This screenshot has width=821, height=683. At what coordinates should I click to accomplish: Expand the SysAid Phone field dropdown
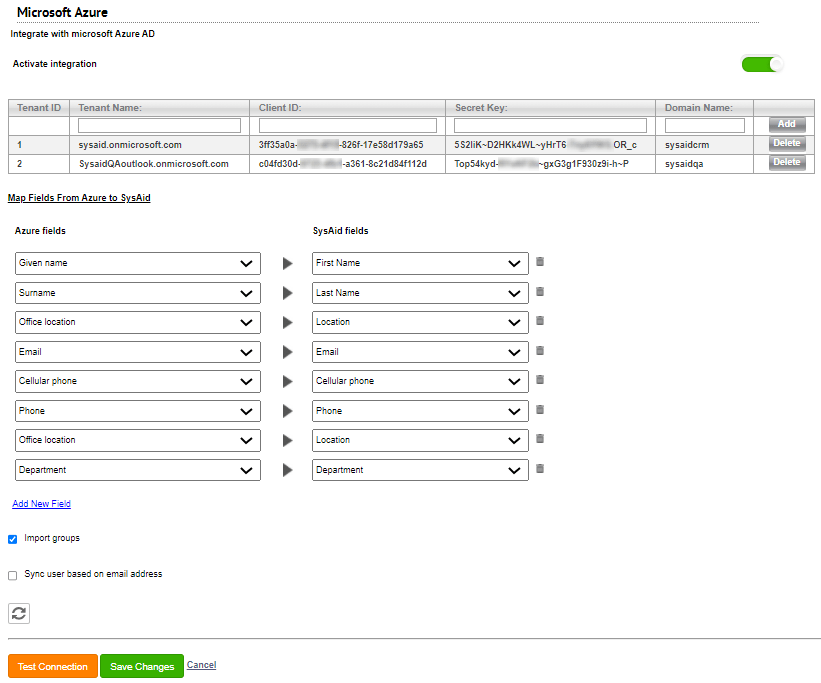tap(420, 411)
